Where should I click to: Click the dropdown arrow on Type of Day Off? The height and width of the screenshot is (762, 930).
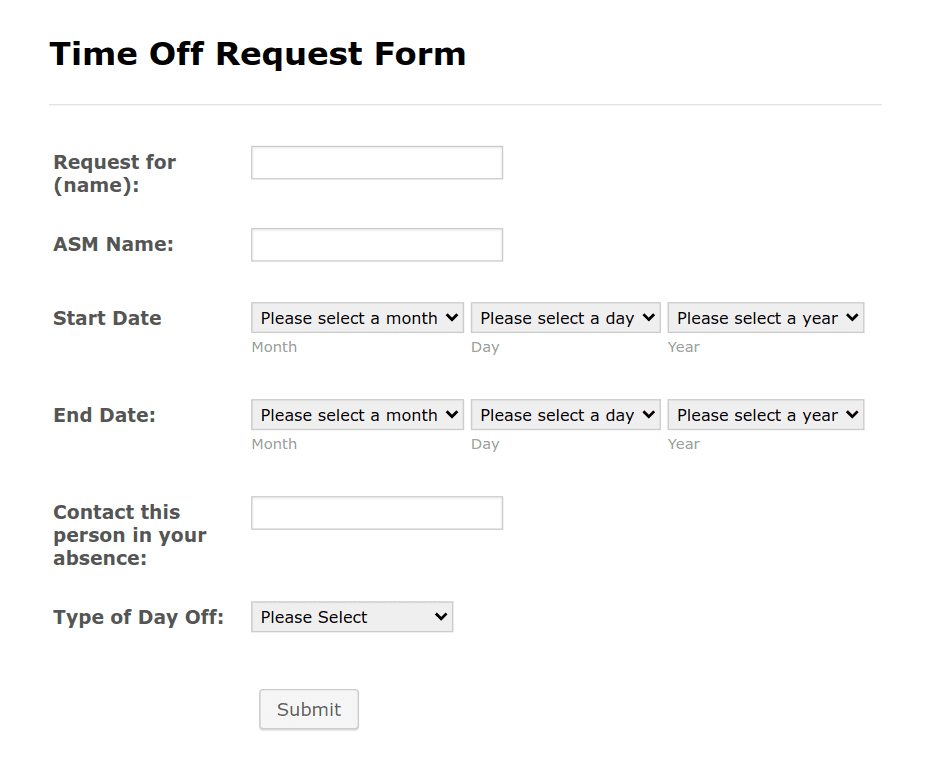[x=441, y=617]
